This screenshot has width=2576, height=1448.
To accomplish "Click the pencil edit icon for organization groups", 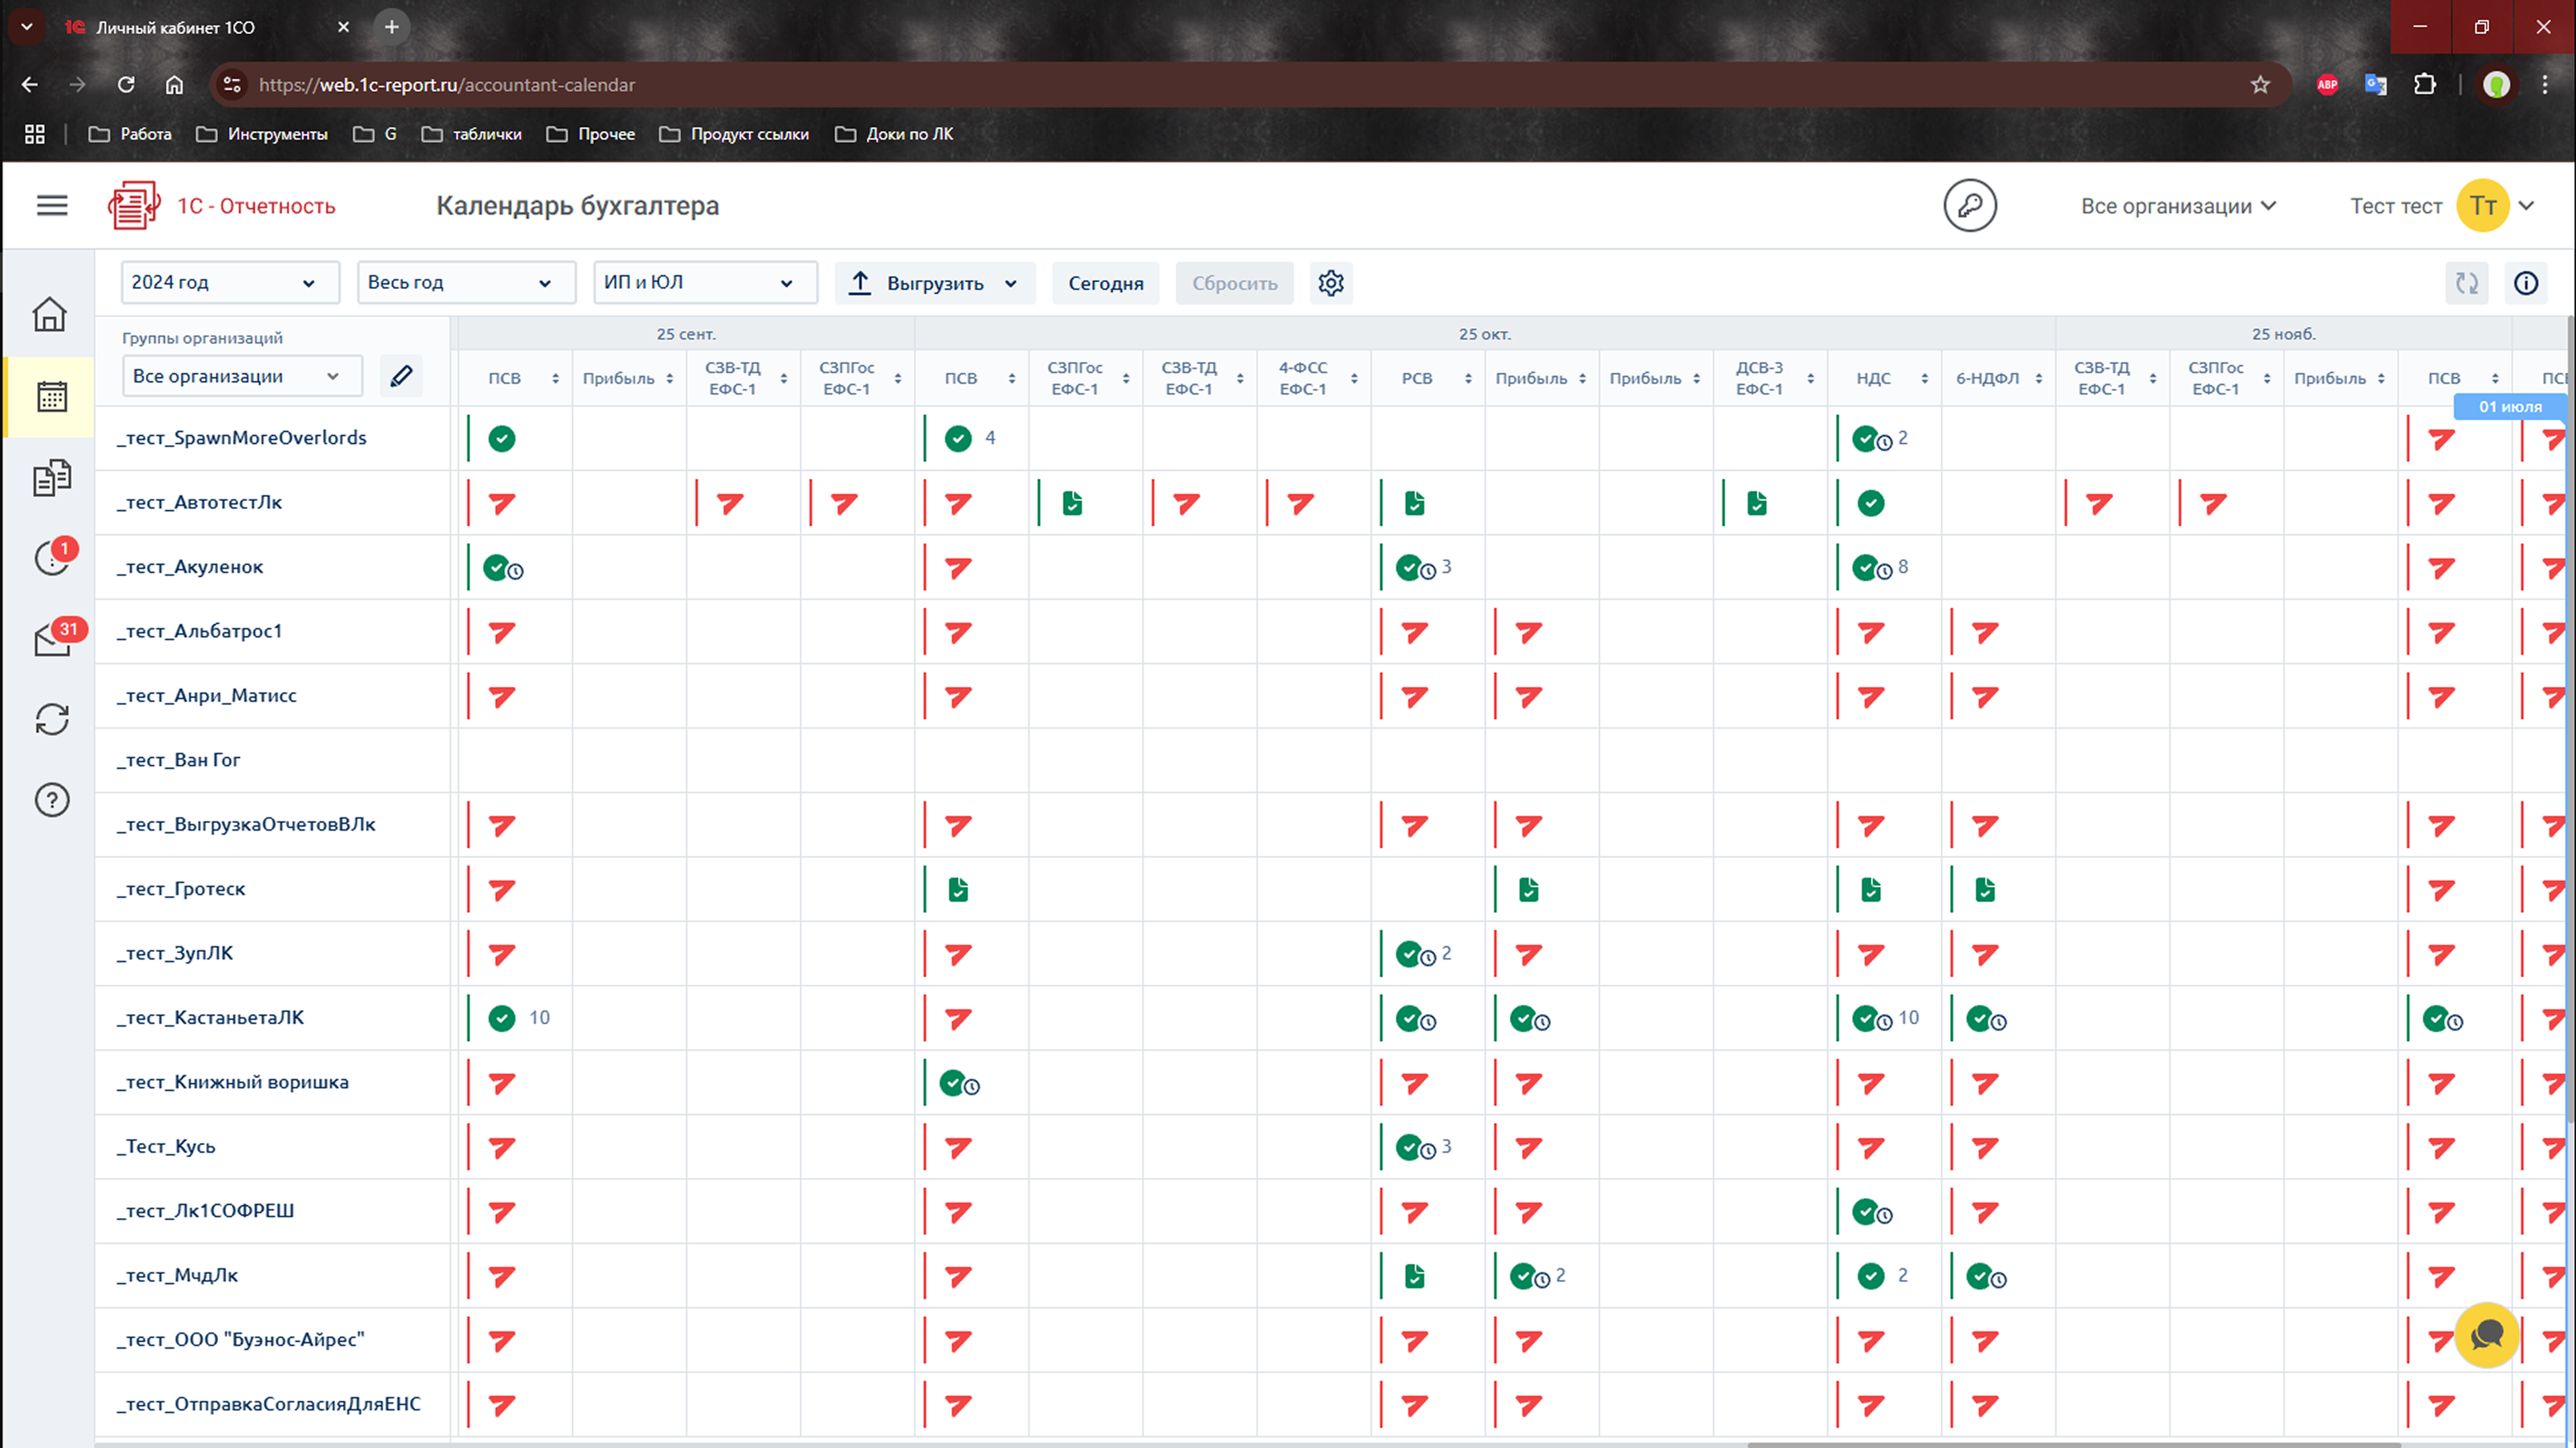I will (x=401, y=376).
